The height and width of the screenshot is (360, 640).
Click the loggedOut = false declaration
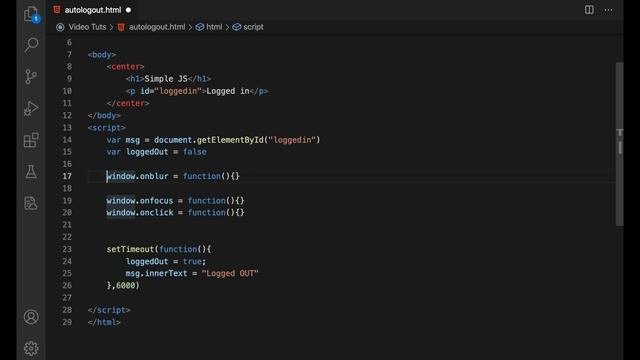156,152
